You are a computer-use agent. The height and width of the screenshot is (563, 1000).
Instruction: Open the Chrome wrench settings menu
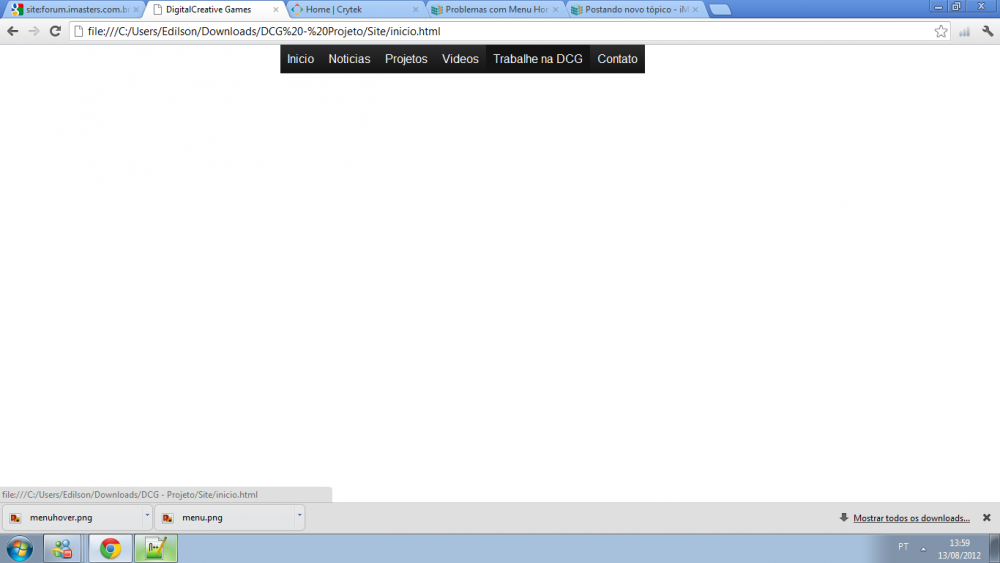point(987,31)
